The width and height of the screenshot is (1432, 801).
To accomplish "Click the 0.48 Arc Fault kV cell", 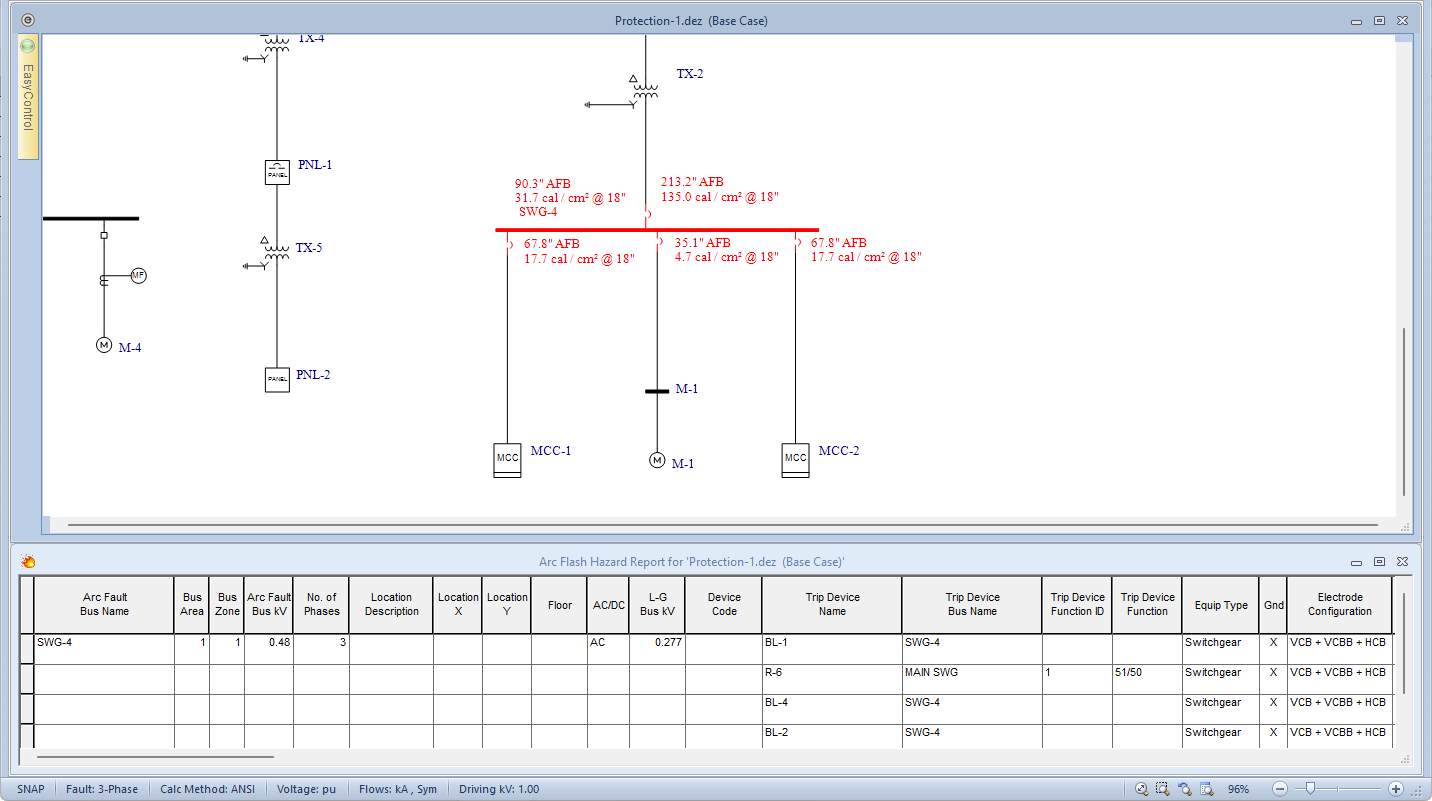I will [x=269, y=649].
